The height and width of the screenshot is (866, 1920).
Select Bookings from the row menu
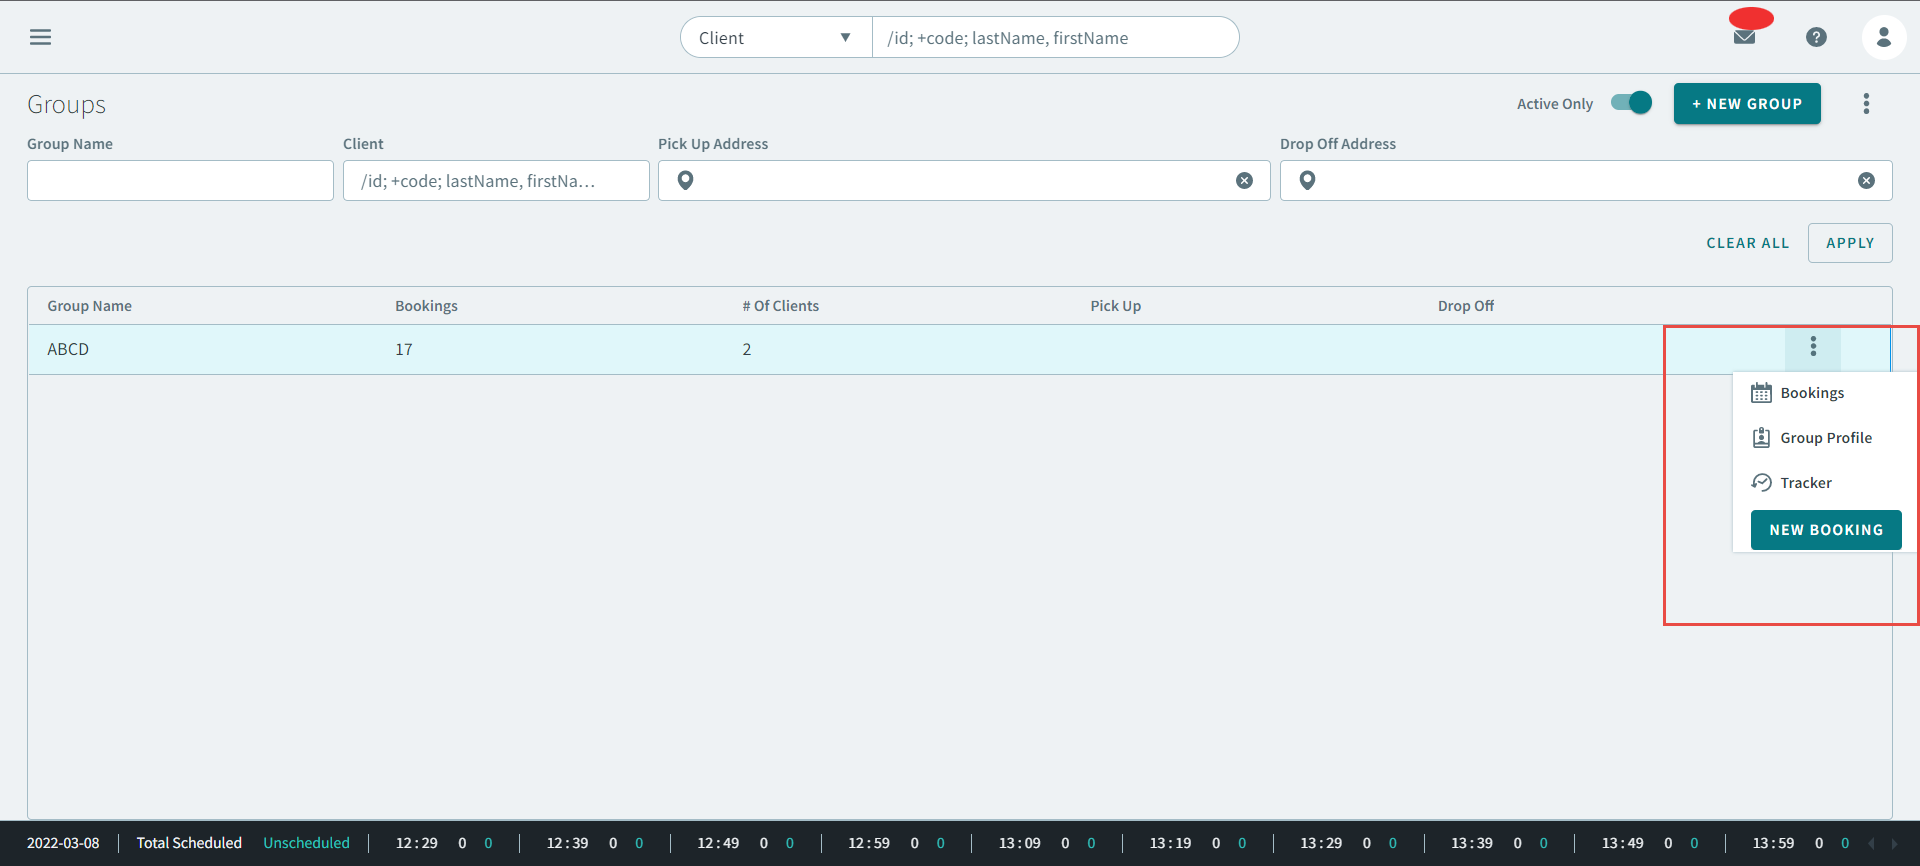[x=1811, y=393]
